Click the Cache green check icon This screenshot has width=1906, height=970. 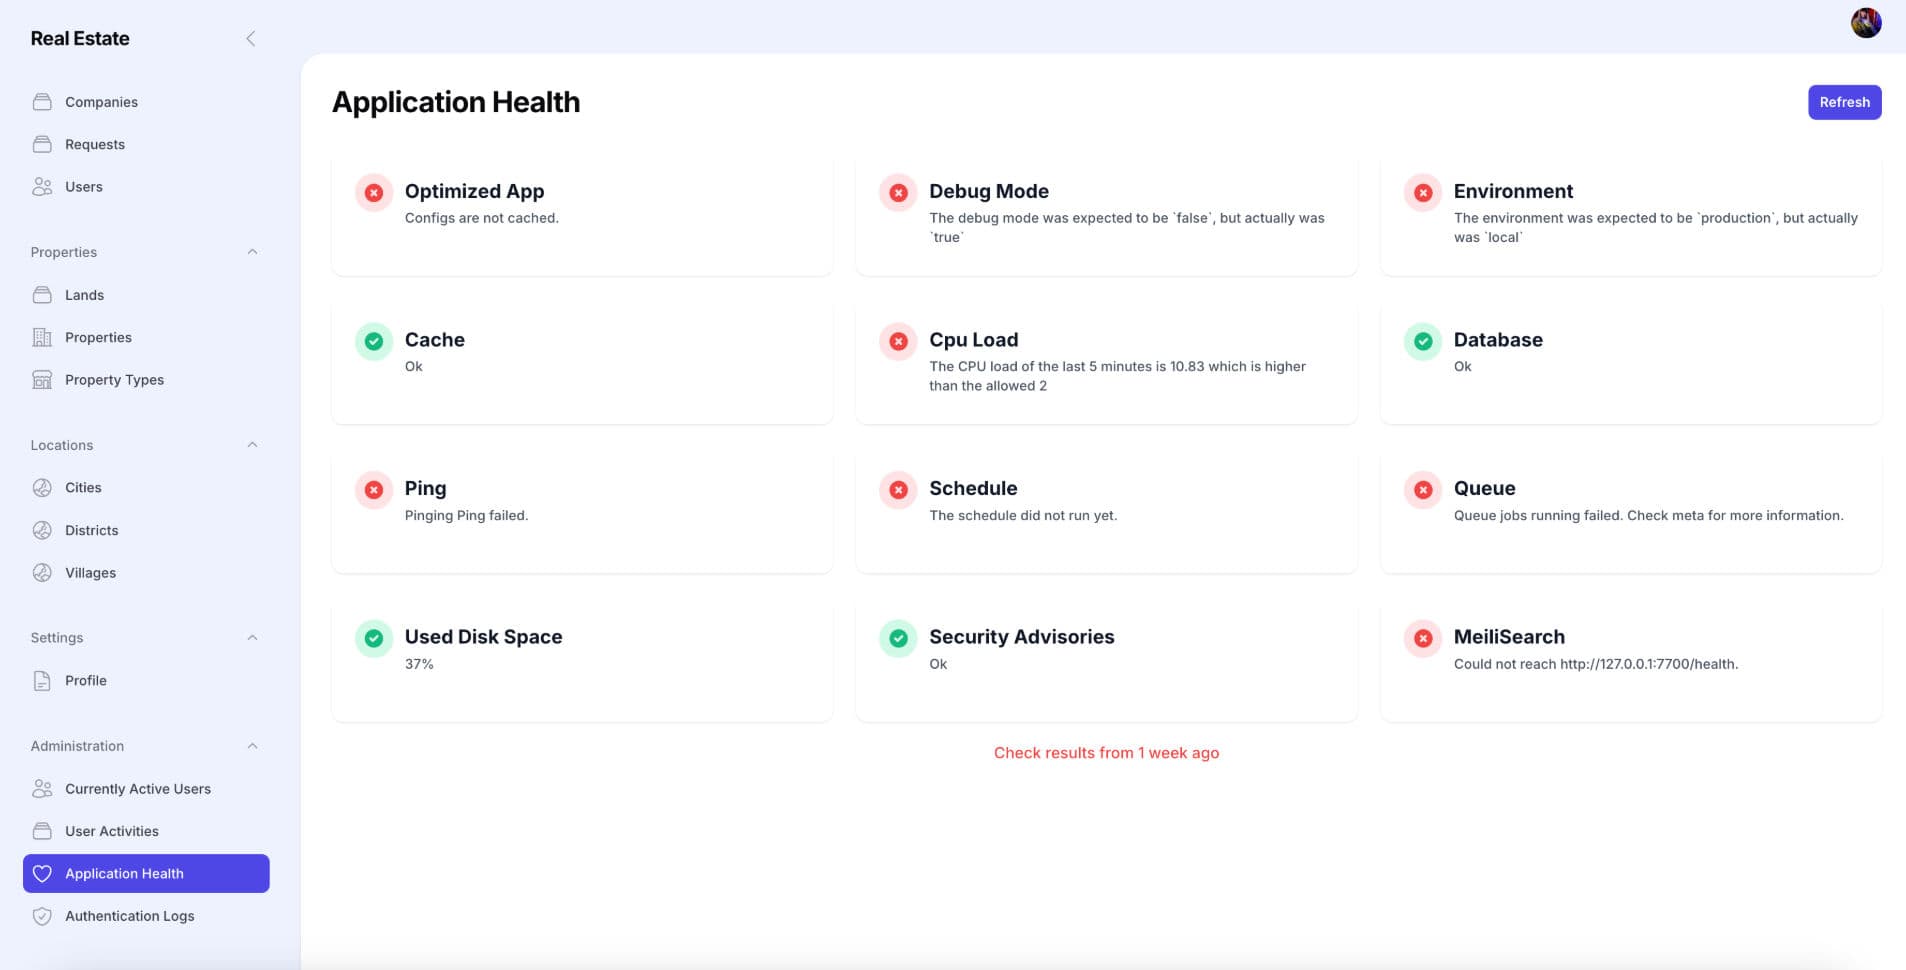point(374,342)
